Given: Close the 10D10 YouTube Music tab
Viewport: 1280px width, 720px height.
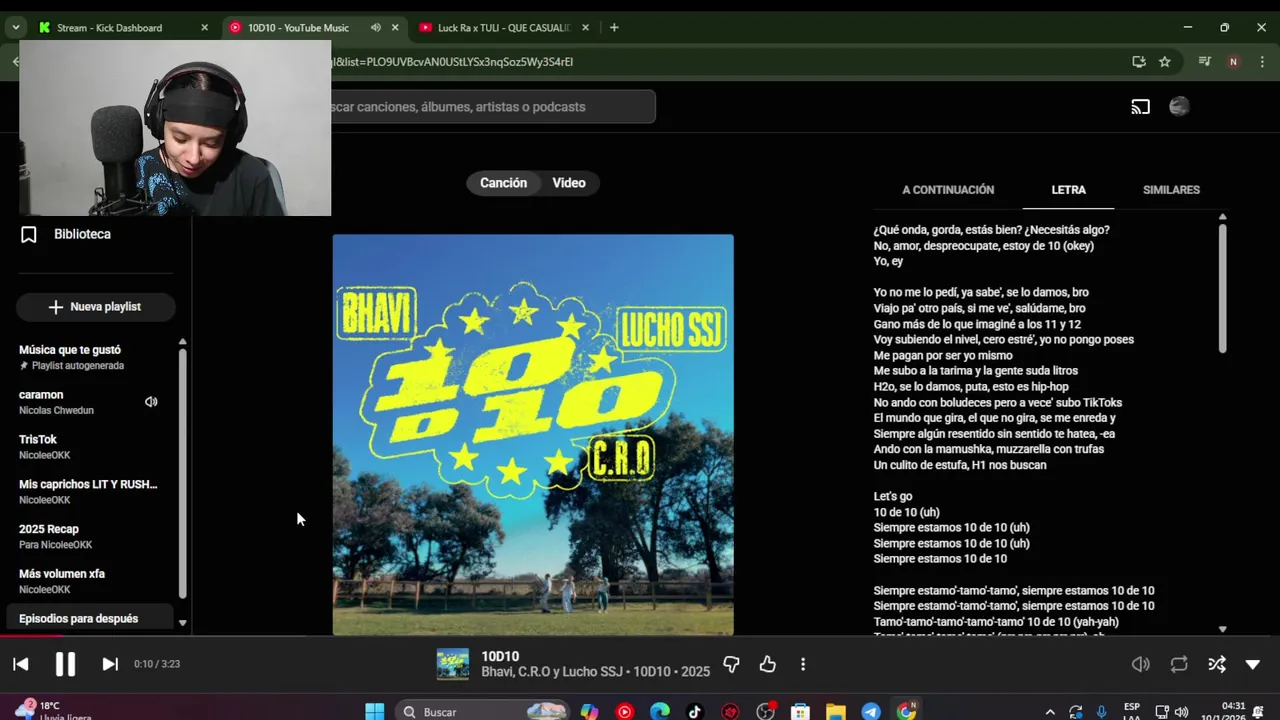Looking at the screenshot, I should coord(395,28).
